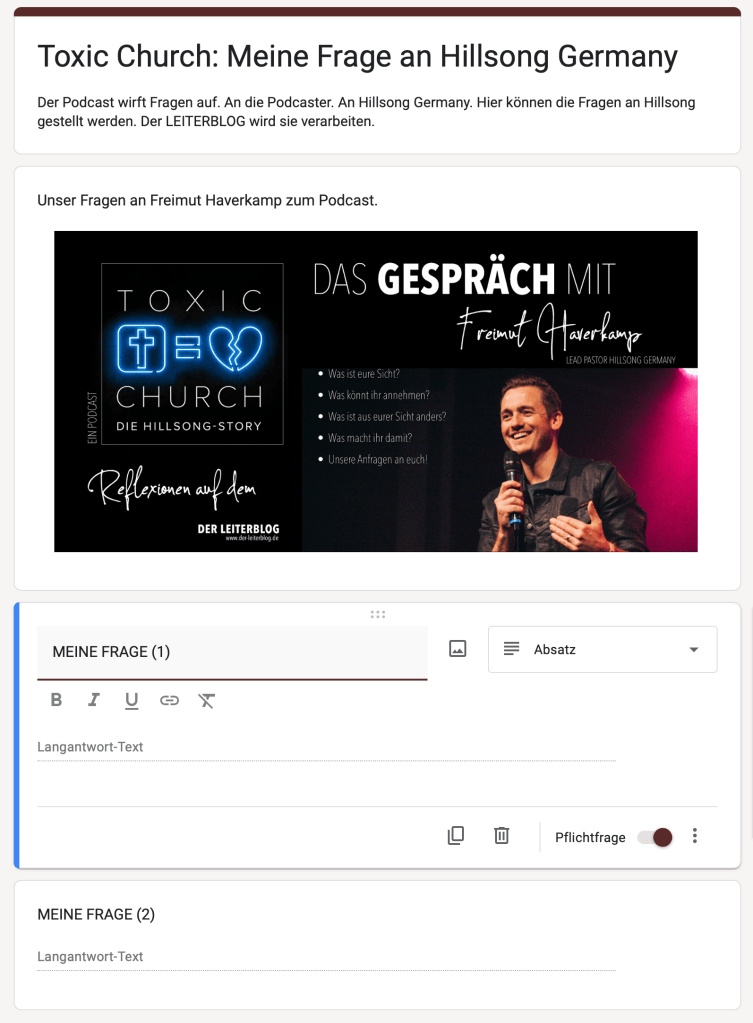Duplicate the MEINE FRAGE (1) question

pos(456,836)
